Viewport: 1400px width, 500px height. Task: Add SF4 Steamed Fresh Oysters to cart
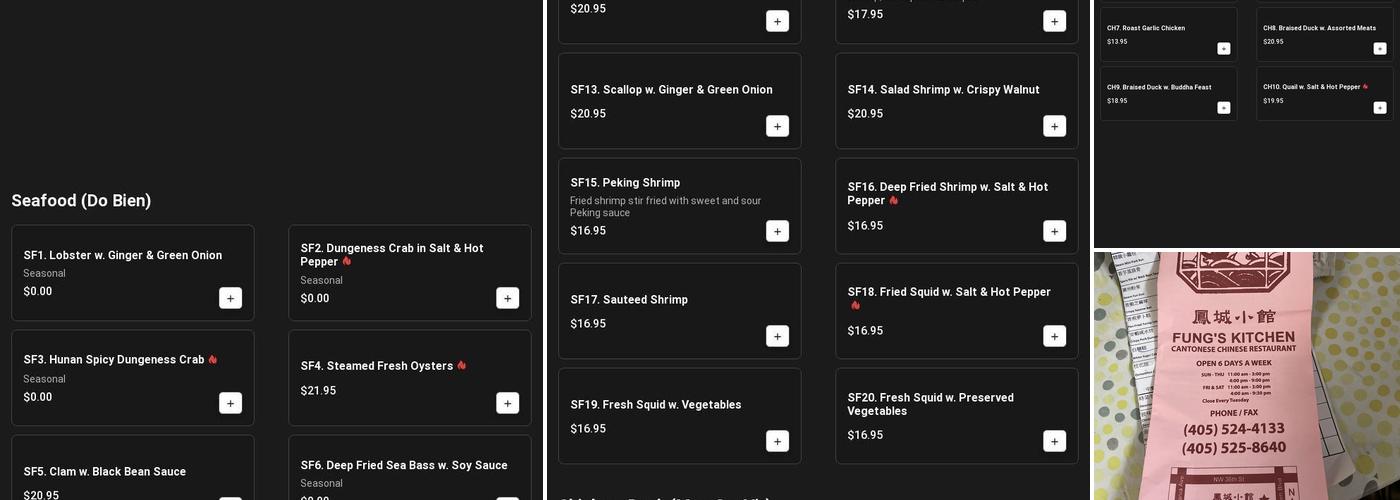click(507, 403)
